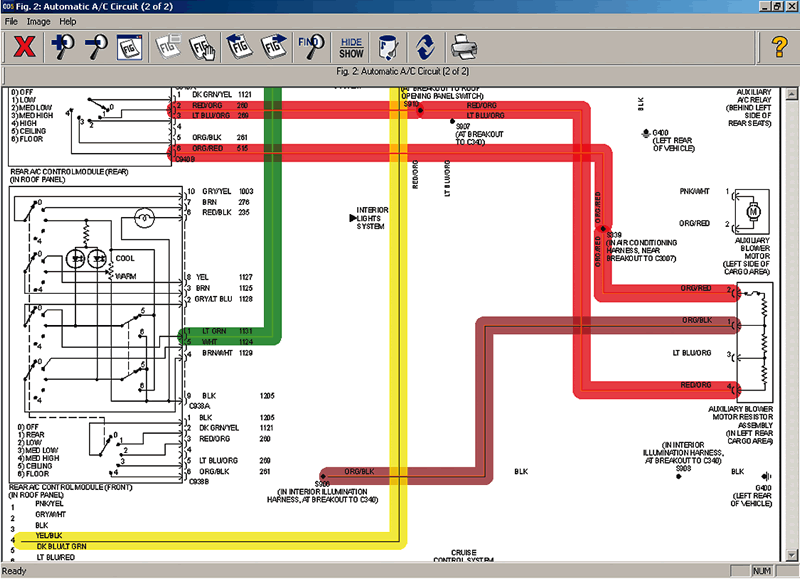This screenshot has height=579, width=800.
Task: Click the blue refresh arrows icon
Action: coord(425,47)
